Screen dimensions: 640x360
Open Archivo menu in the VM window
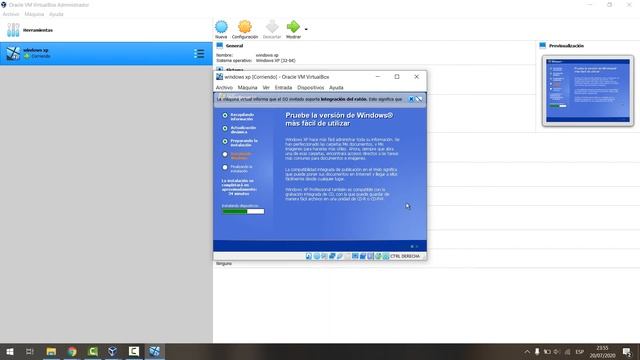point(224,87)
